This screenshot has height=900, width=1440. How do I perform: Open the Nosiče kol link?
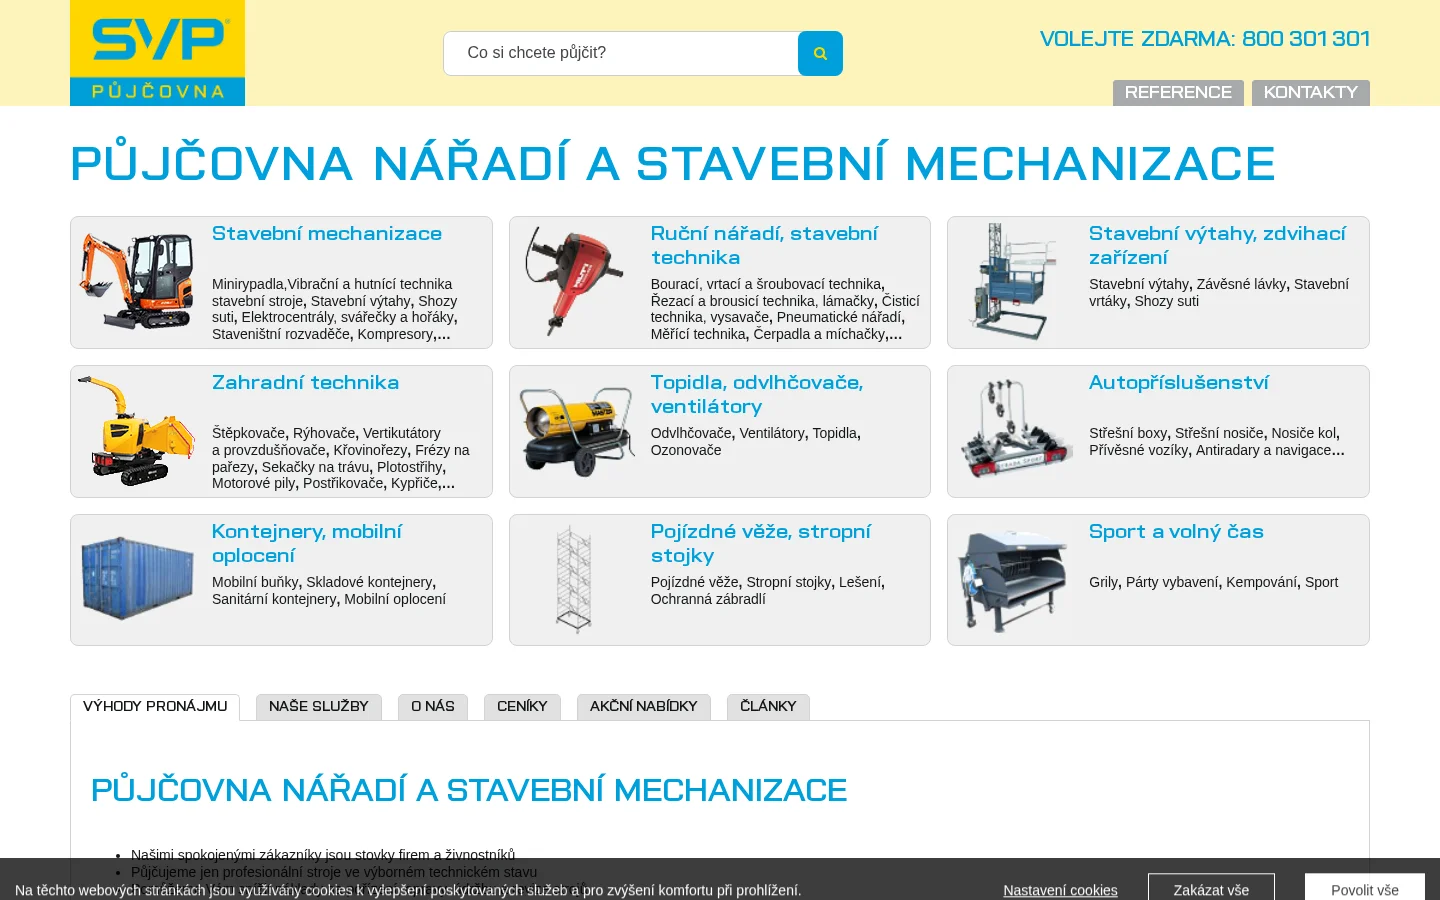click(1303, 433)
